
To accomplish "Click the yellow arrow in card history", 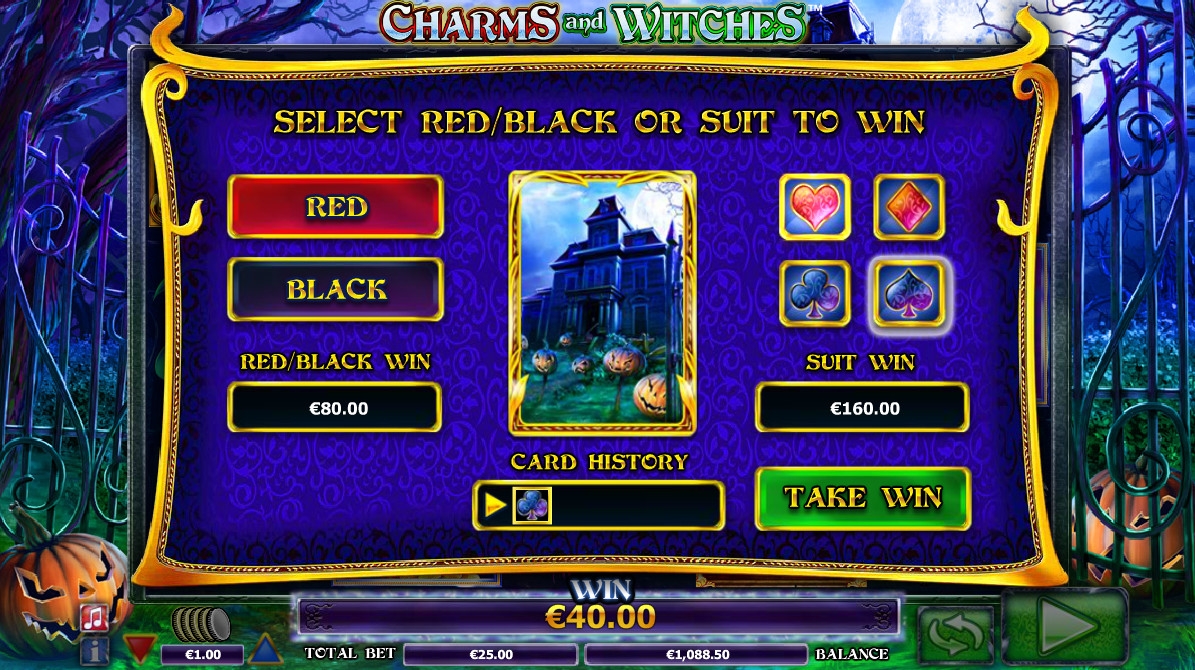I will click(495, 505).
